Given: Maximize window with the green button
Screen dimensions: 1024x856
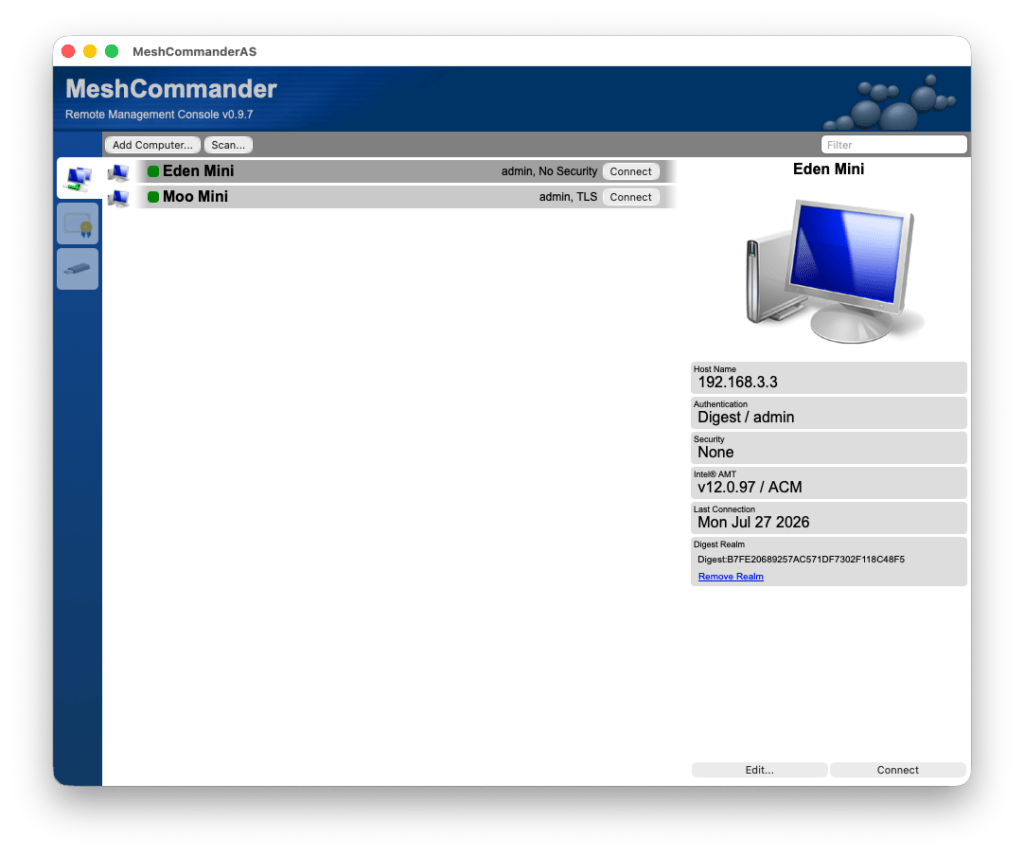Looking at the screenshot, I should [x=112, y=52].
